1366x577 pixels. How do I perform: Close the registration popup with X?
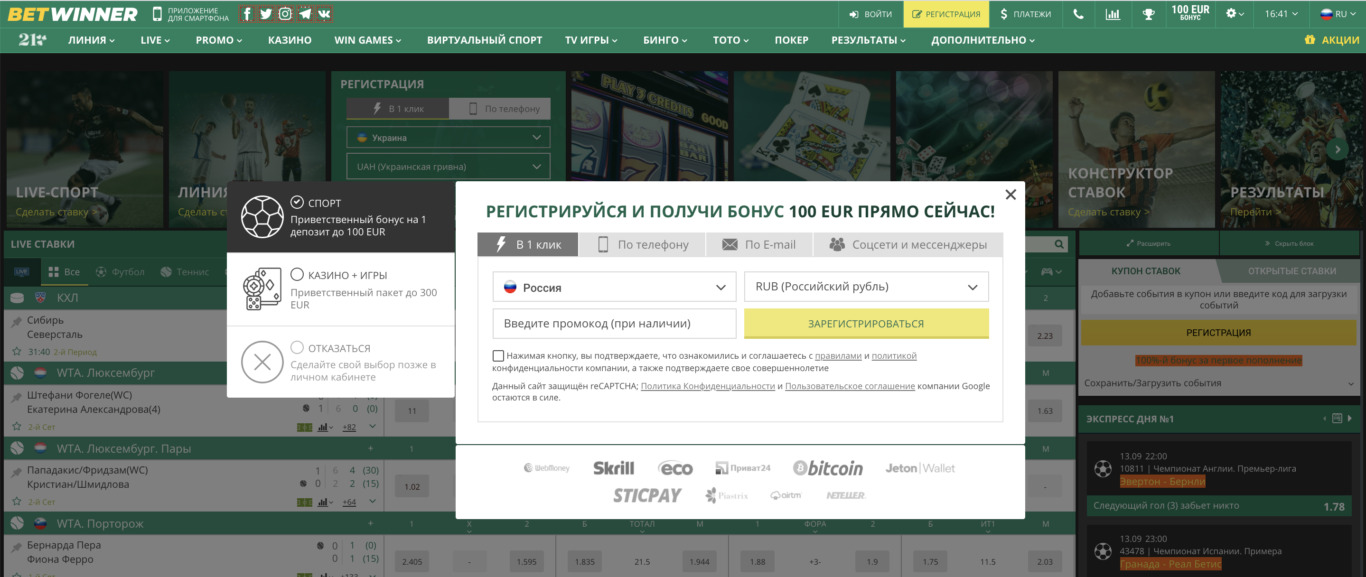(1010, 195)
